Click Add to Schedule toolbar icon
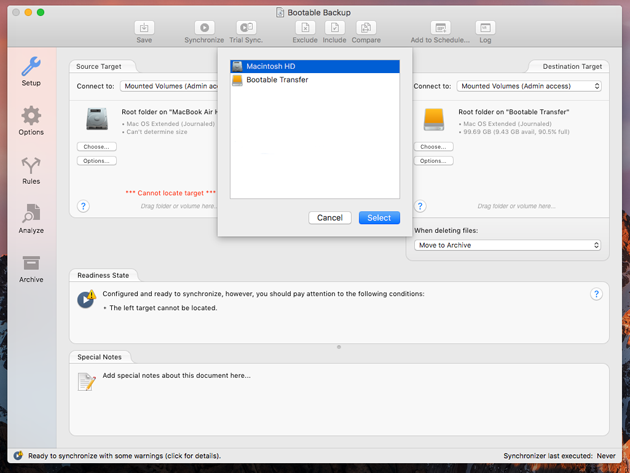Image resolution: width=630 pixels, height=473 pixels. pyautogui.click(x=440, y=28)
